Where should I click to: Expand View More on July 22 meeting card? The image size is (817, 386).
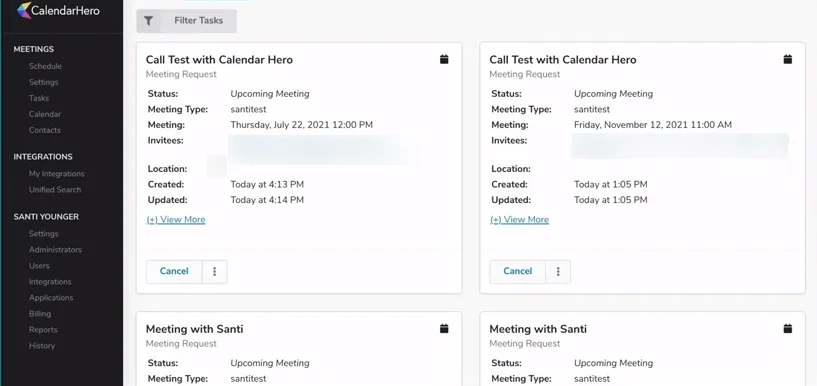[x=176, y=220]
